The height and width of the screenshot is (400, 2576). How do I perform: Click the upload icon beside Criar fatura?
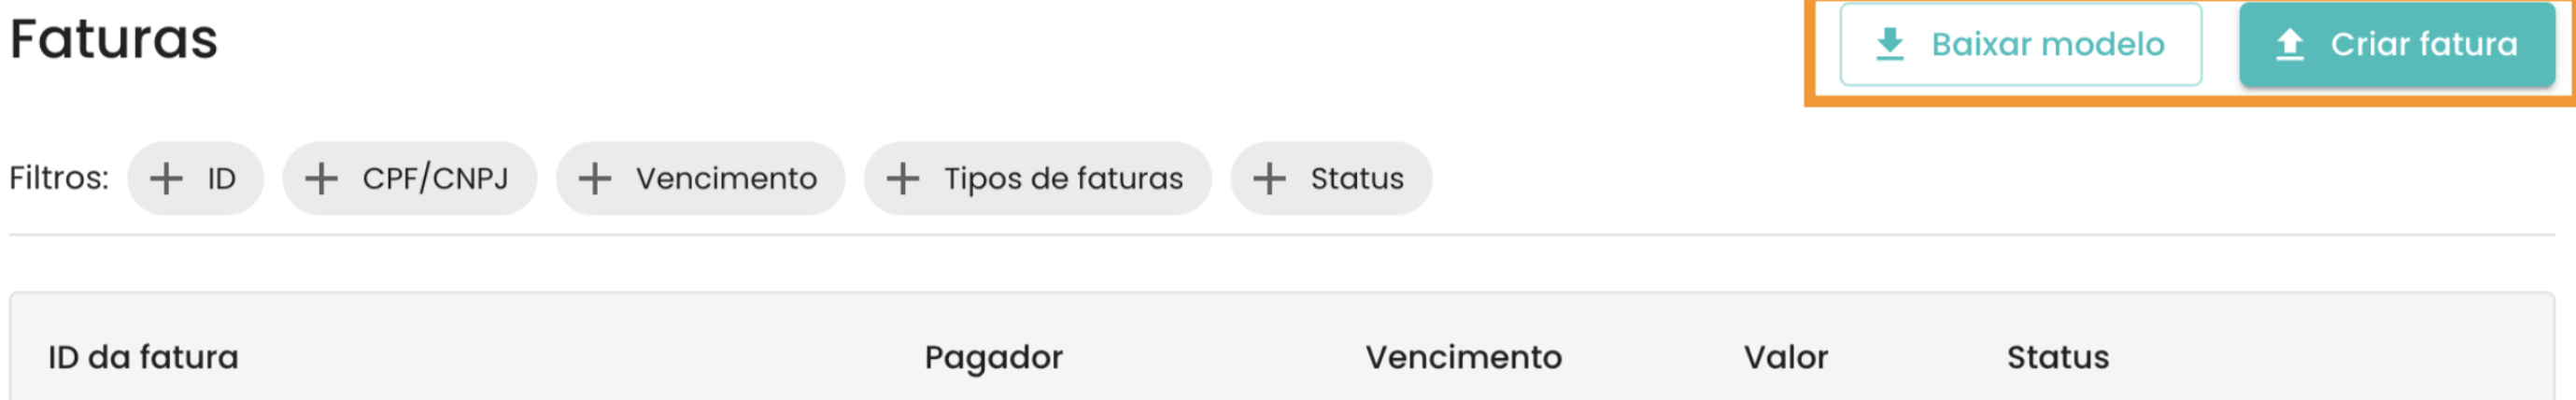pos(2290,45)
